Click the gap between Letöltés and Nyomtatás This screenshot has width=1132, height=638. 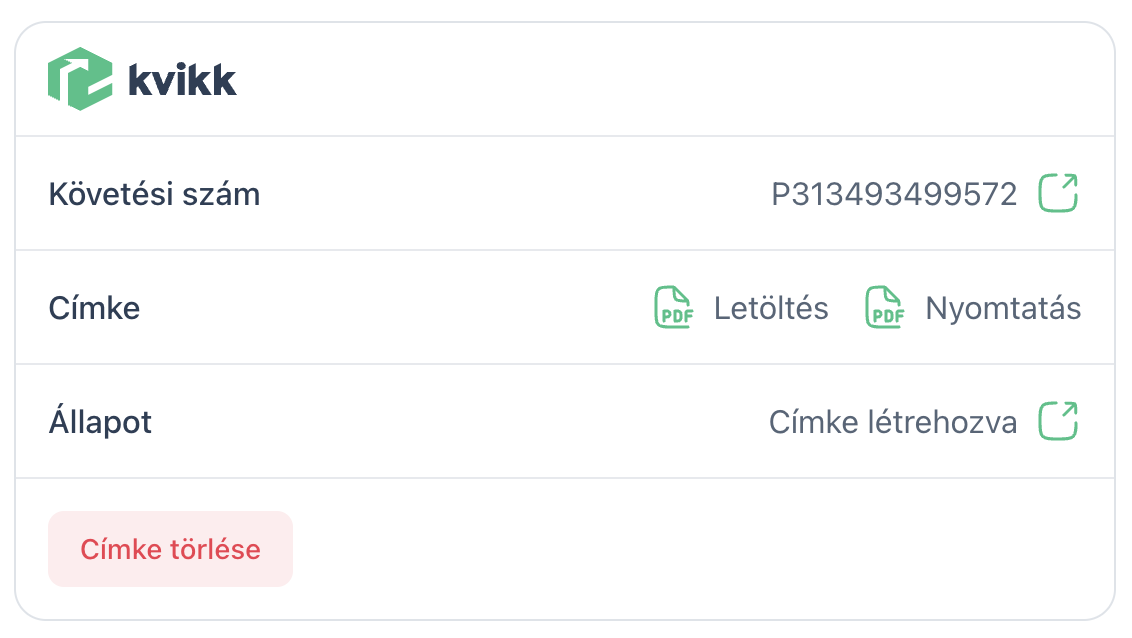[846, 308]
